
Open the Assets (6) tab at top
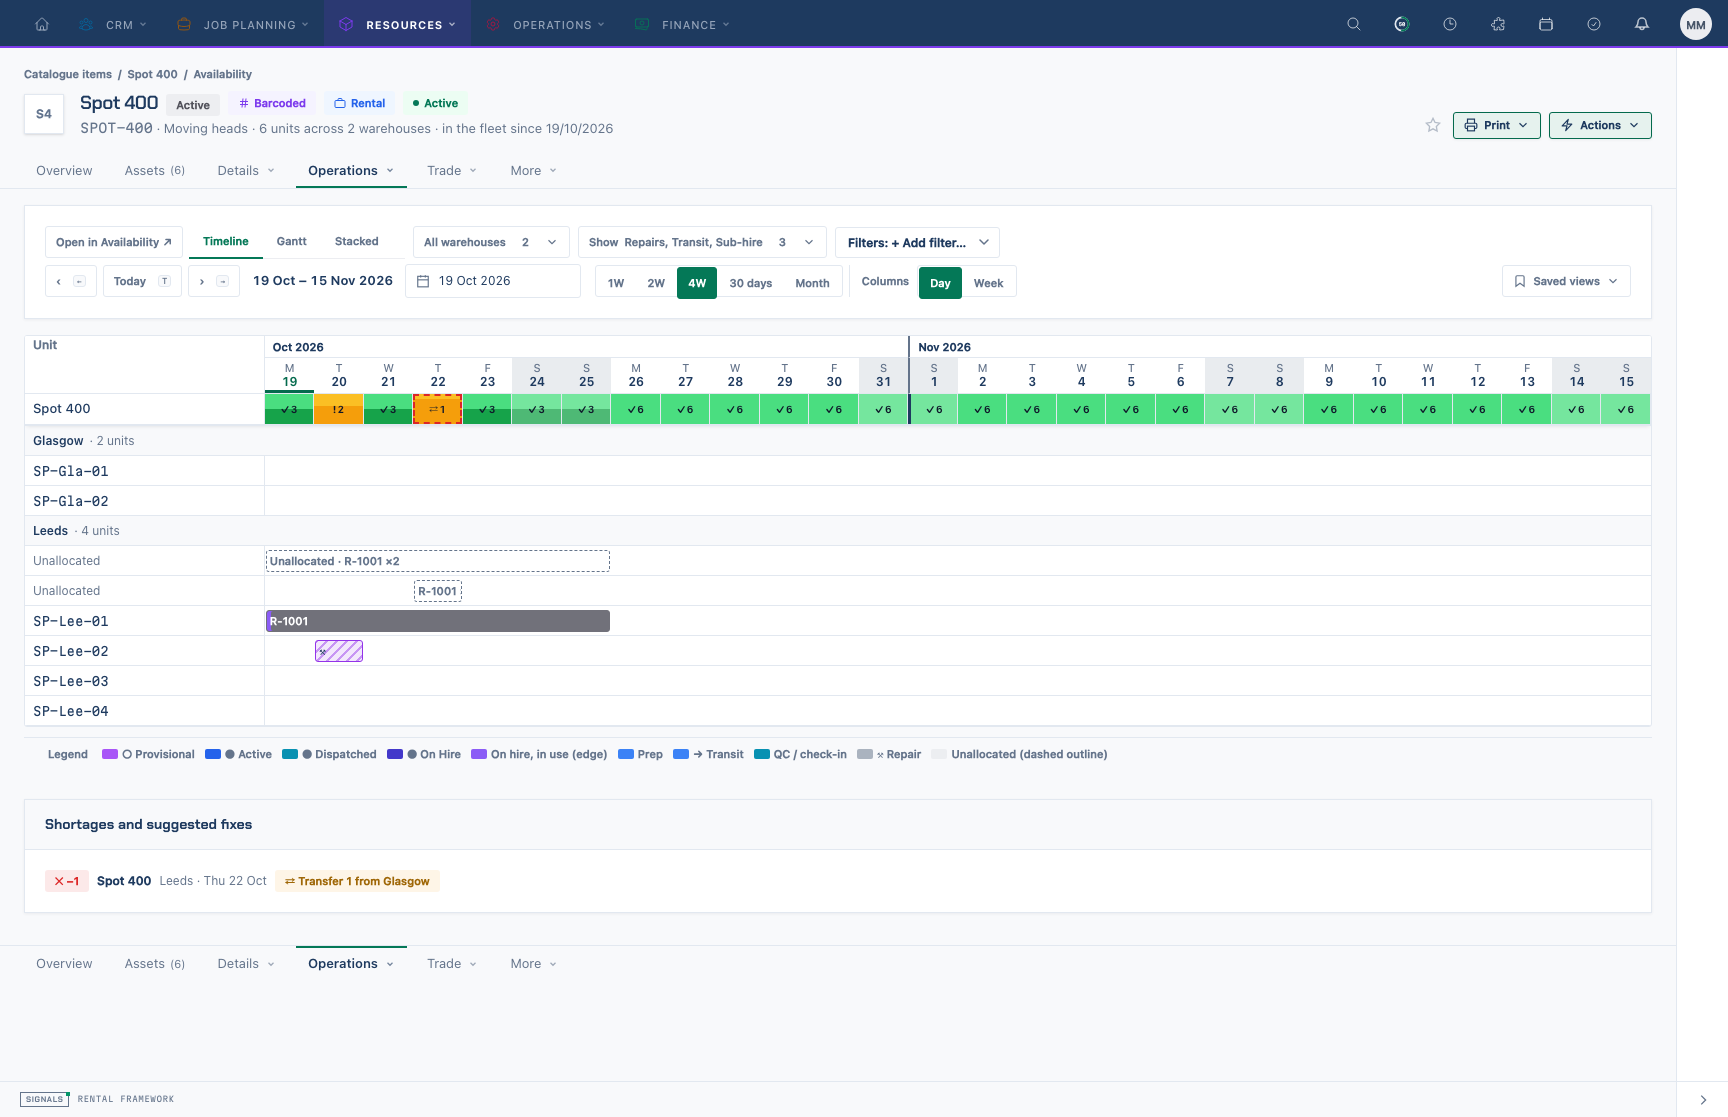155,170
